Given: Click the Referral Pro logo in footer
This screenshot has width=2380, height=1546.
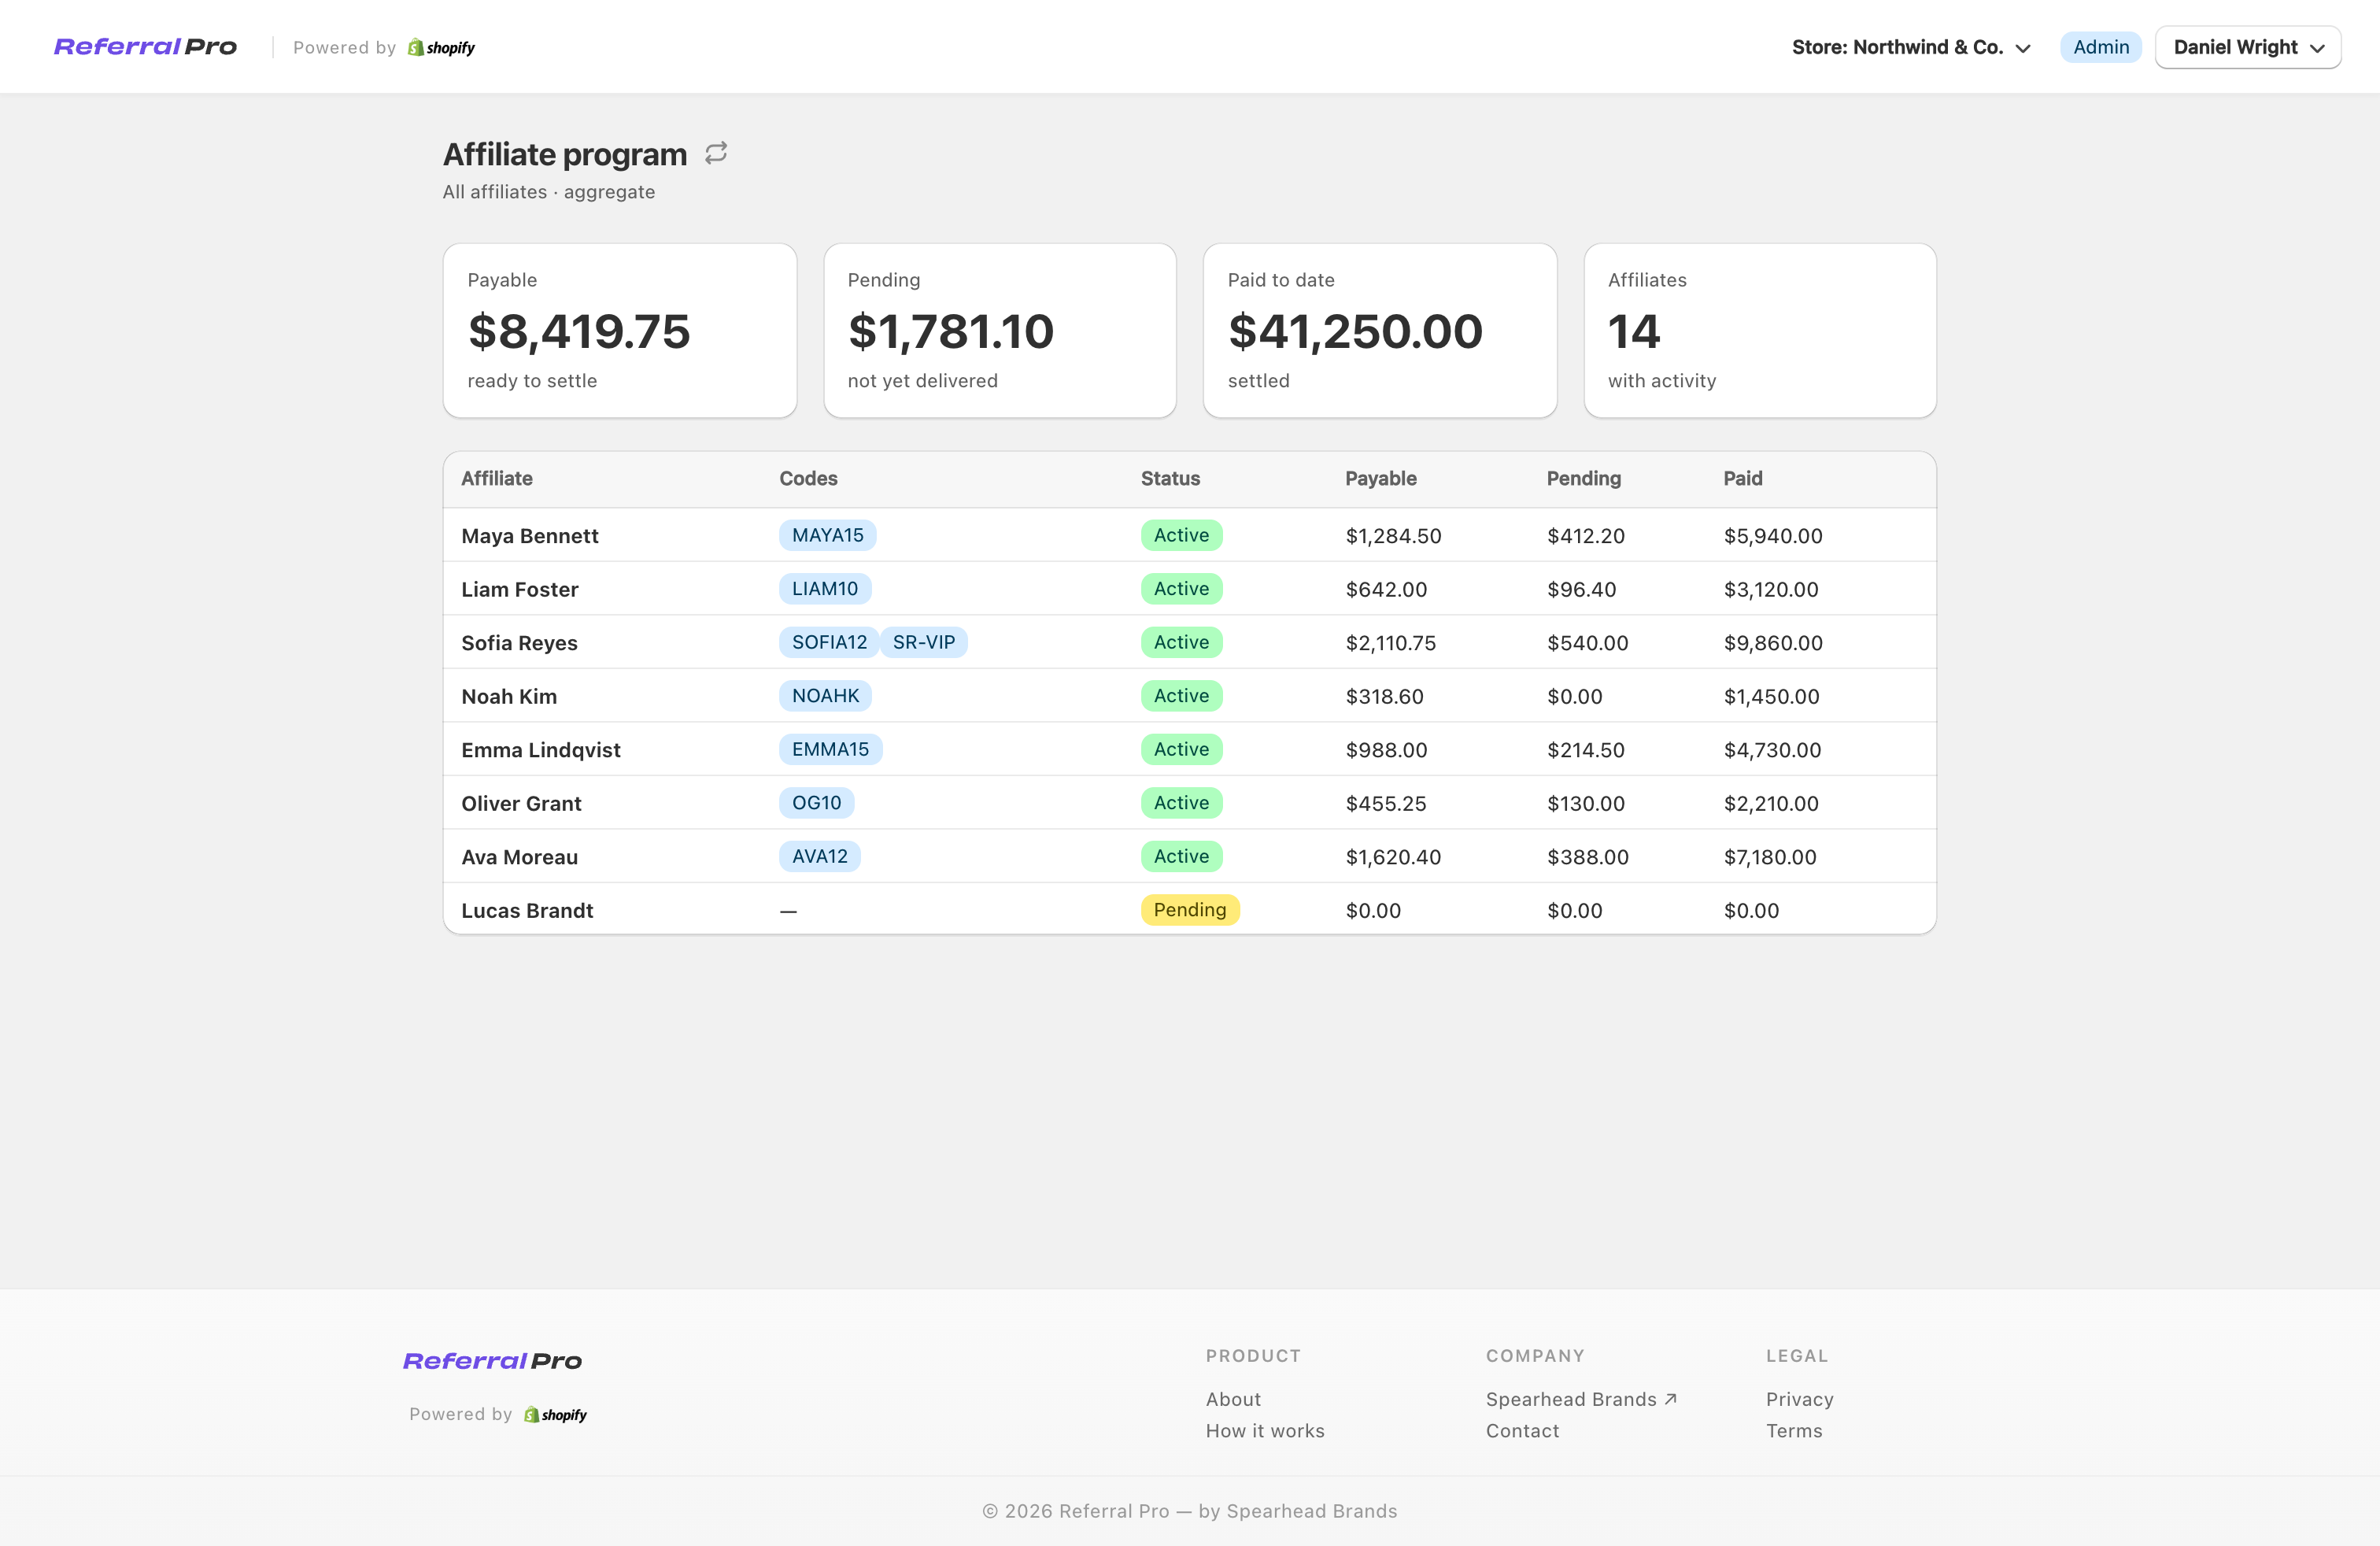Looking at the screenshot, I should click(492, 1361).
